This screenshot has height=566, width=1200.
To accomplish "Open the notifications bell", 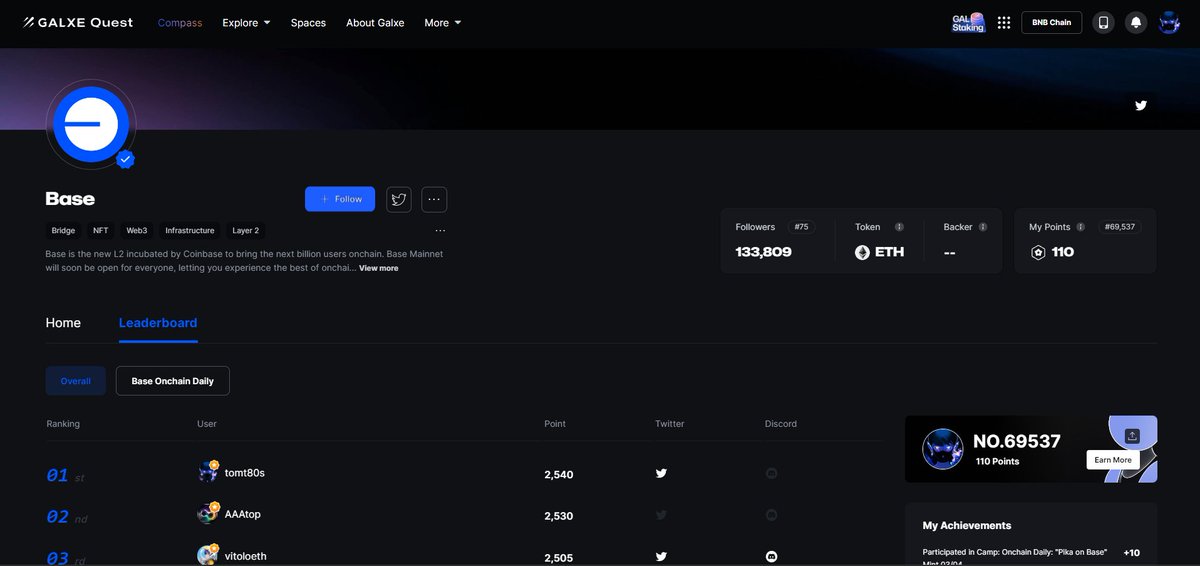I will (x=1136, y=22).
